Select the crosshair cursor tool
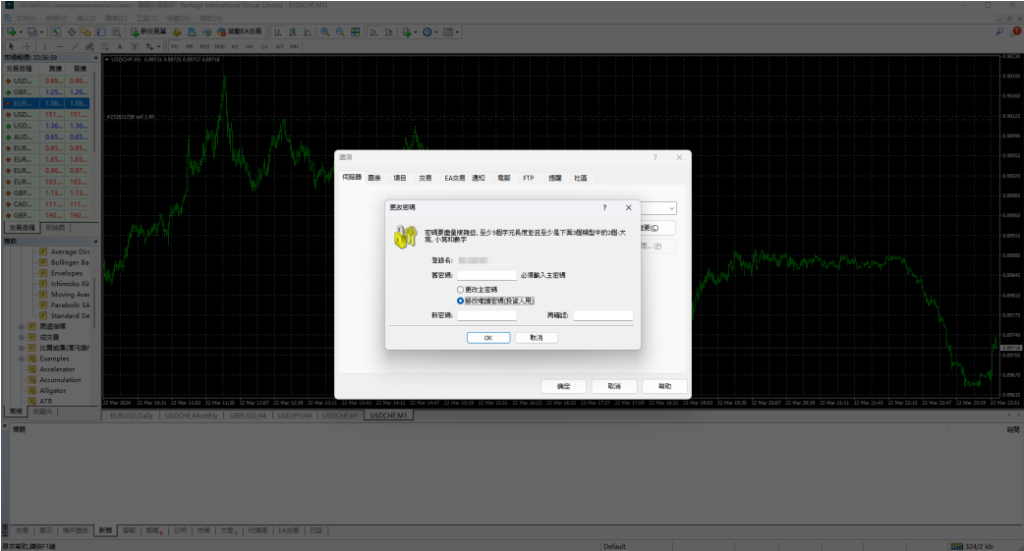The height and width of the screenshot is (551, 1024). coord(27,46)
